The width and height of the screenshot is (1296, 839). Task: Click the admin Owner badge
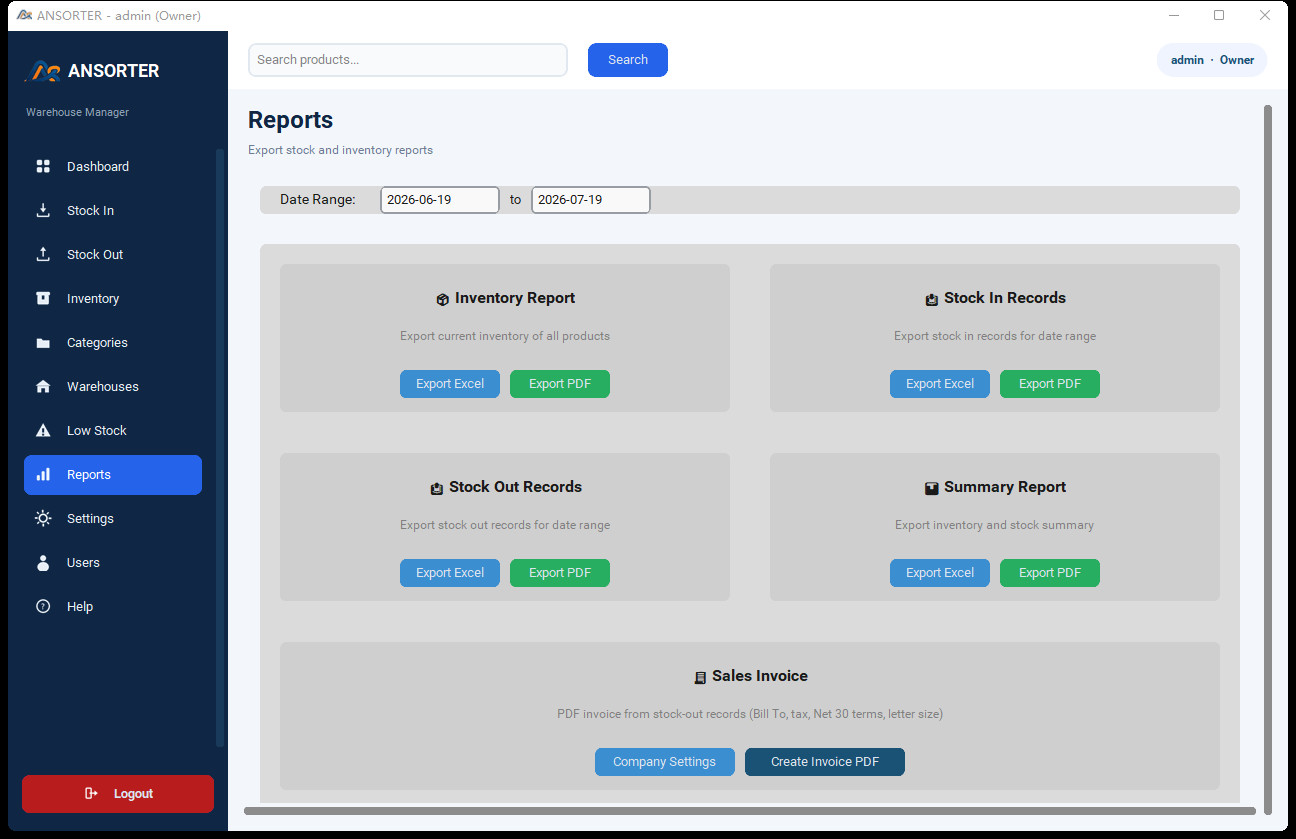click(1212, 60)
